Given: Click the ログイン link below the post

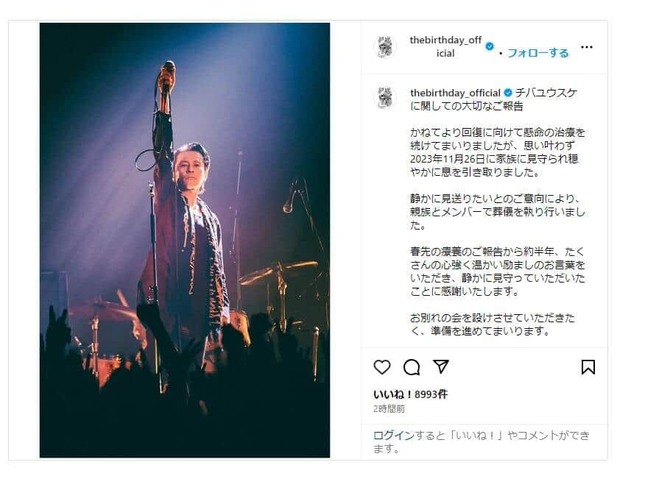Looking at the screenshot, I should point(394,435).
